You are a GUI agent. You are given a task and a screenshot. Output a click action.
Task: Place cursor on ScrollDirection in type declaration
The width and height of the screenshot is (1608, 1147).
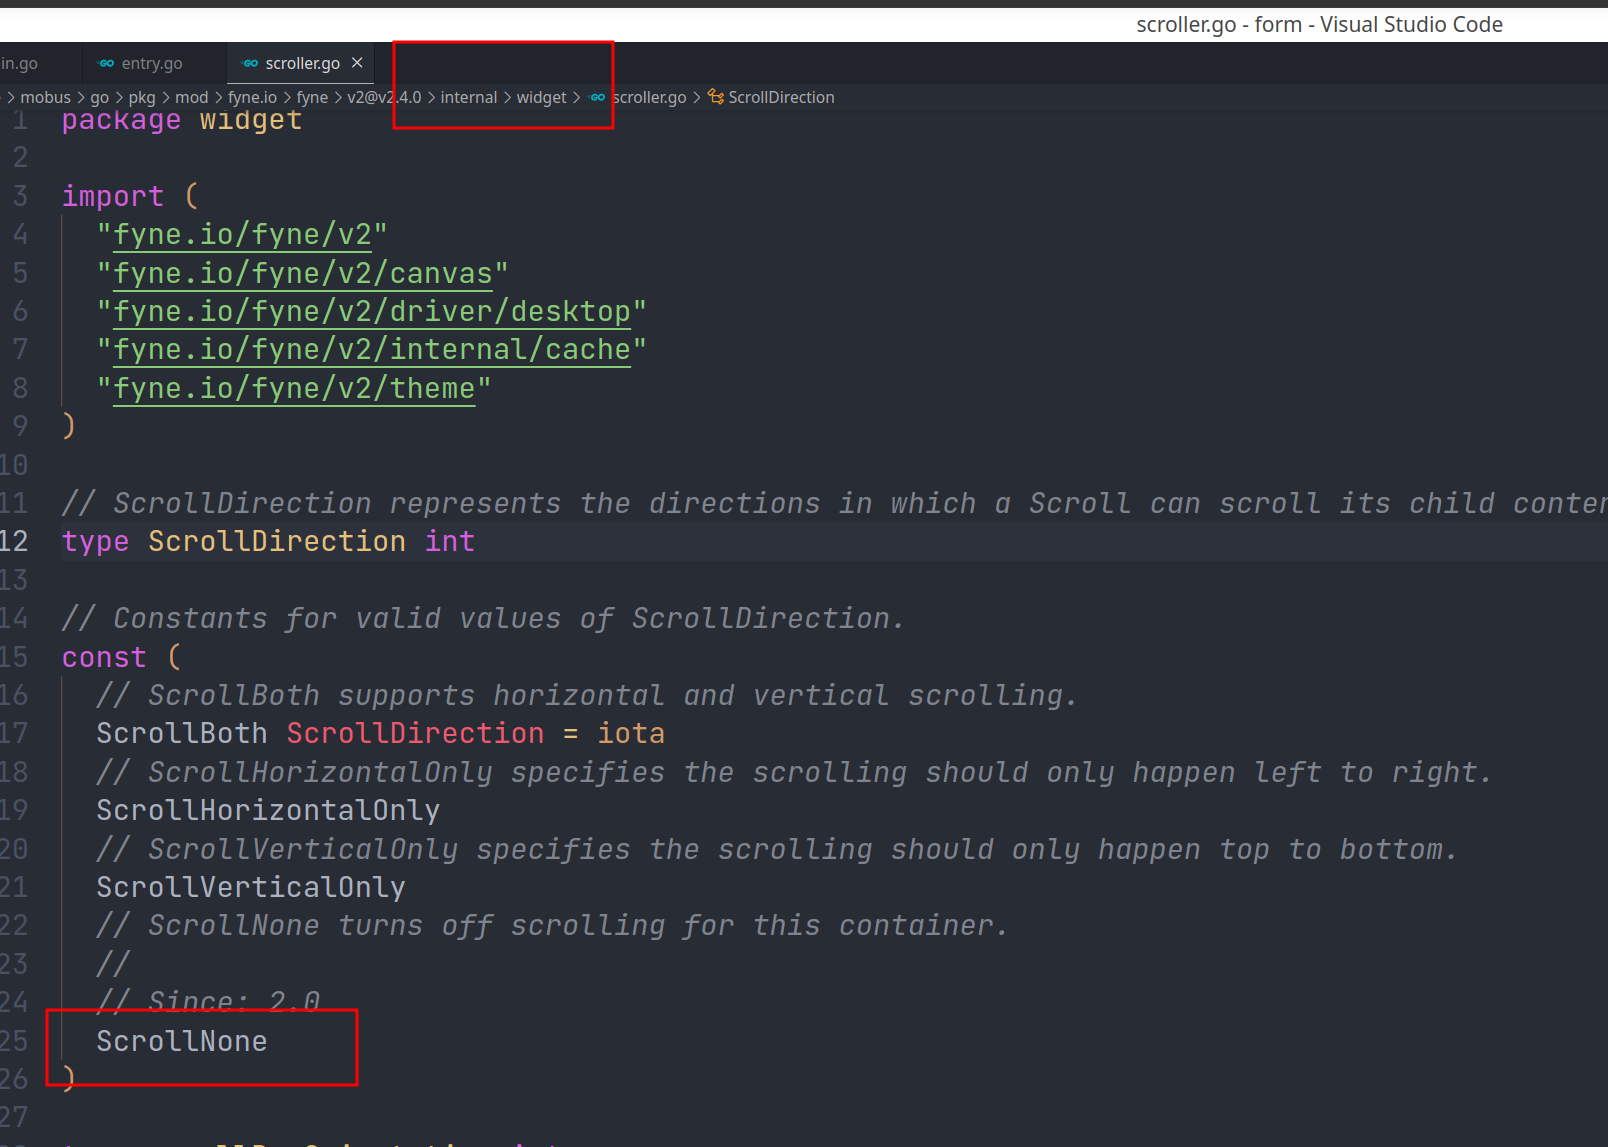tap(277, 542)
